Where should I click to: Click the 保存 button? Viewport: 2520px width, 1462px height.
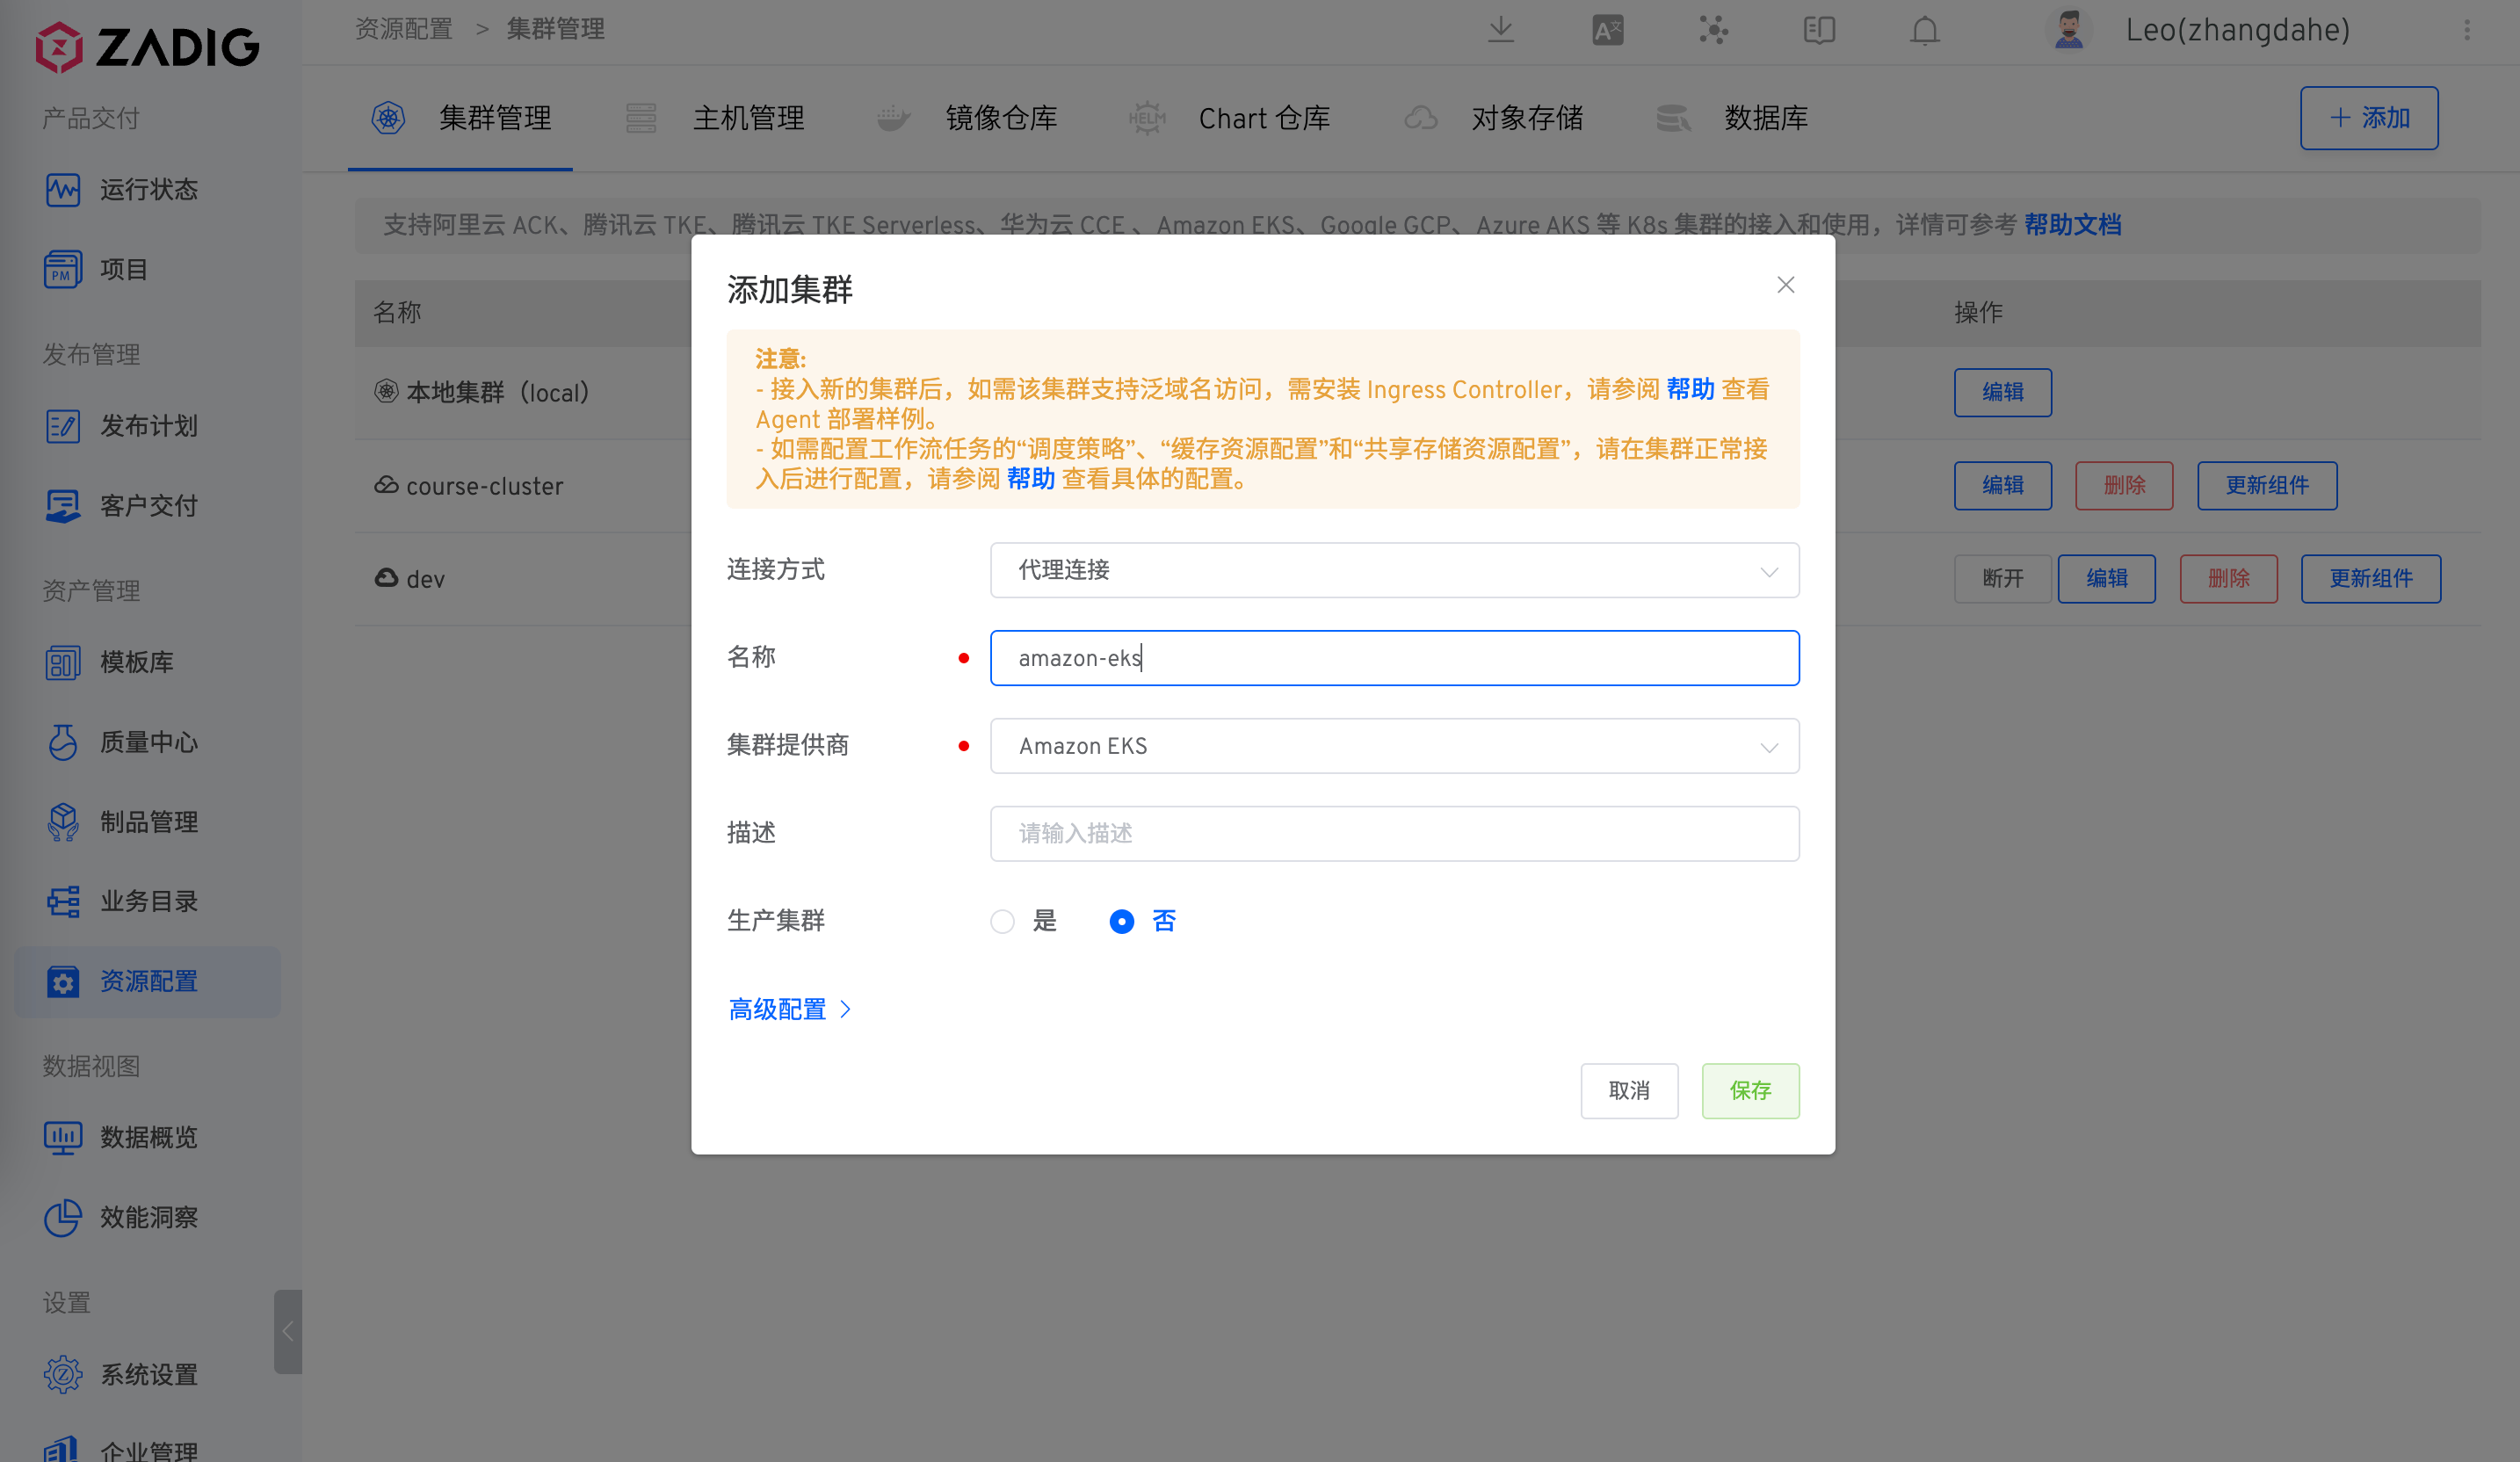(1750, 1090)
